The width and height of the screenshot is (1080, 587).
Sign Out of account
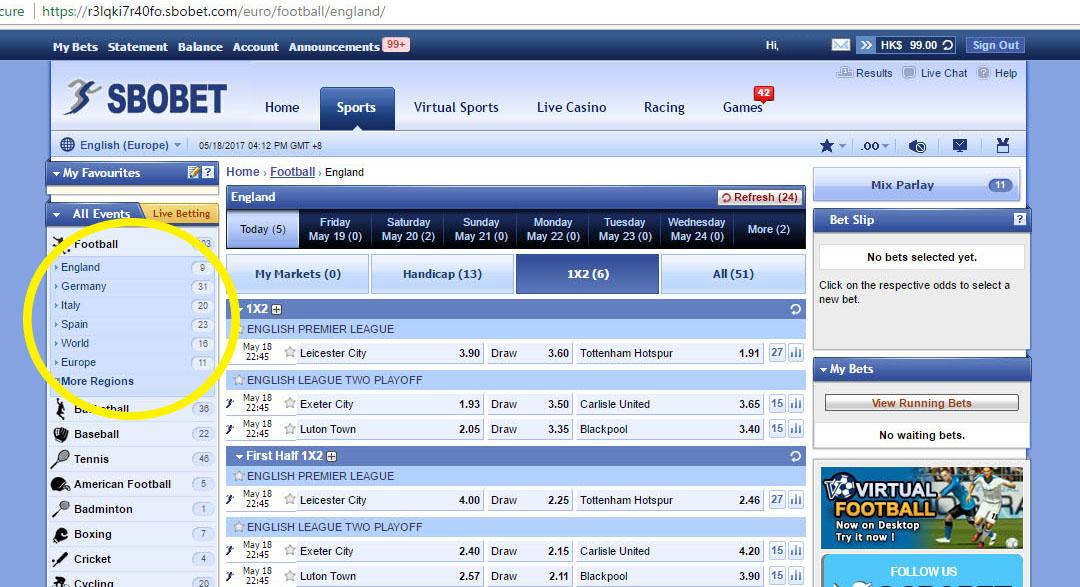click(x=995, y=45)
